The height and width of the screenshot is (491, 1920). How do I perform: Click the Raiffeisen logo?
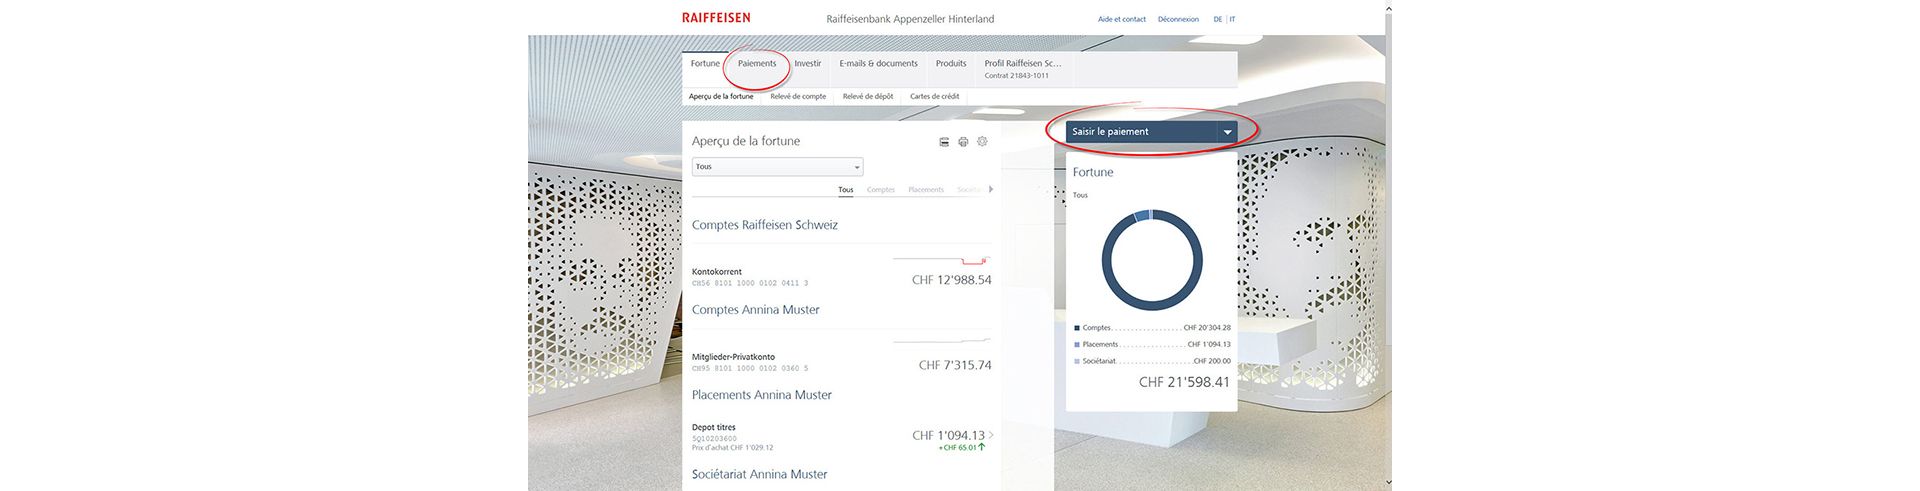(716, 18)
